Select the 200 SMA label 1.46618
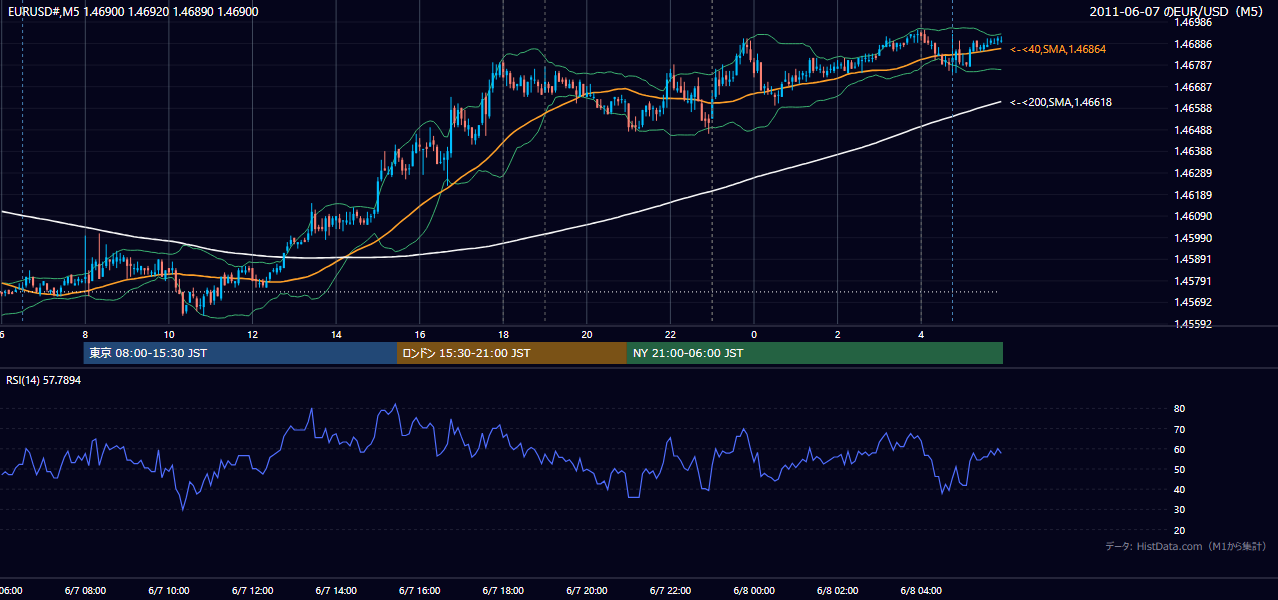 click(x=1060, y=102)
